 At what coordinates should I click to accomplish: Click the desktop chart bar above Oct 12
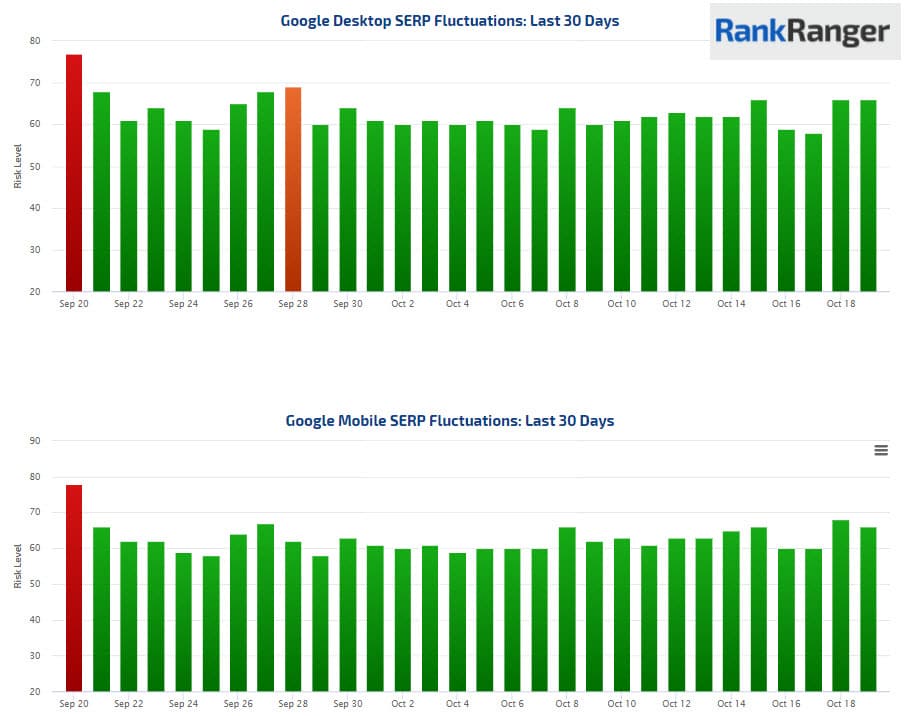point(676,202)
